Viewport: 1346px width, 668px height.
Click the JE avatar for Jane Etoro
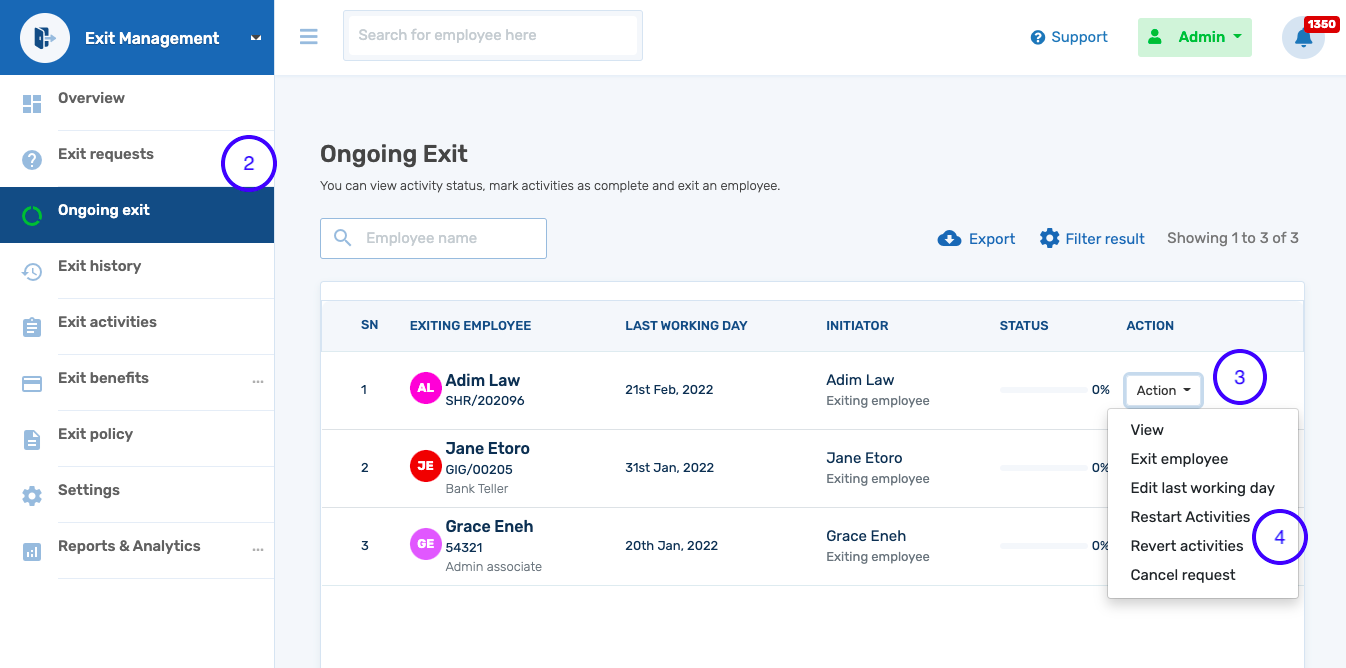point(426,466)
